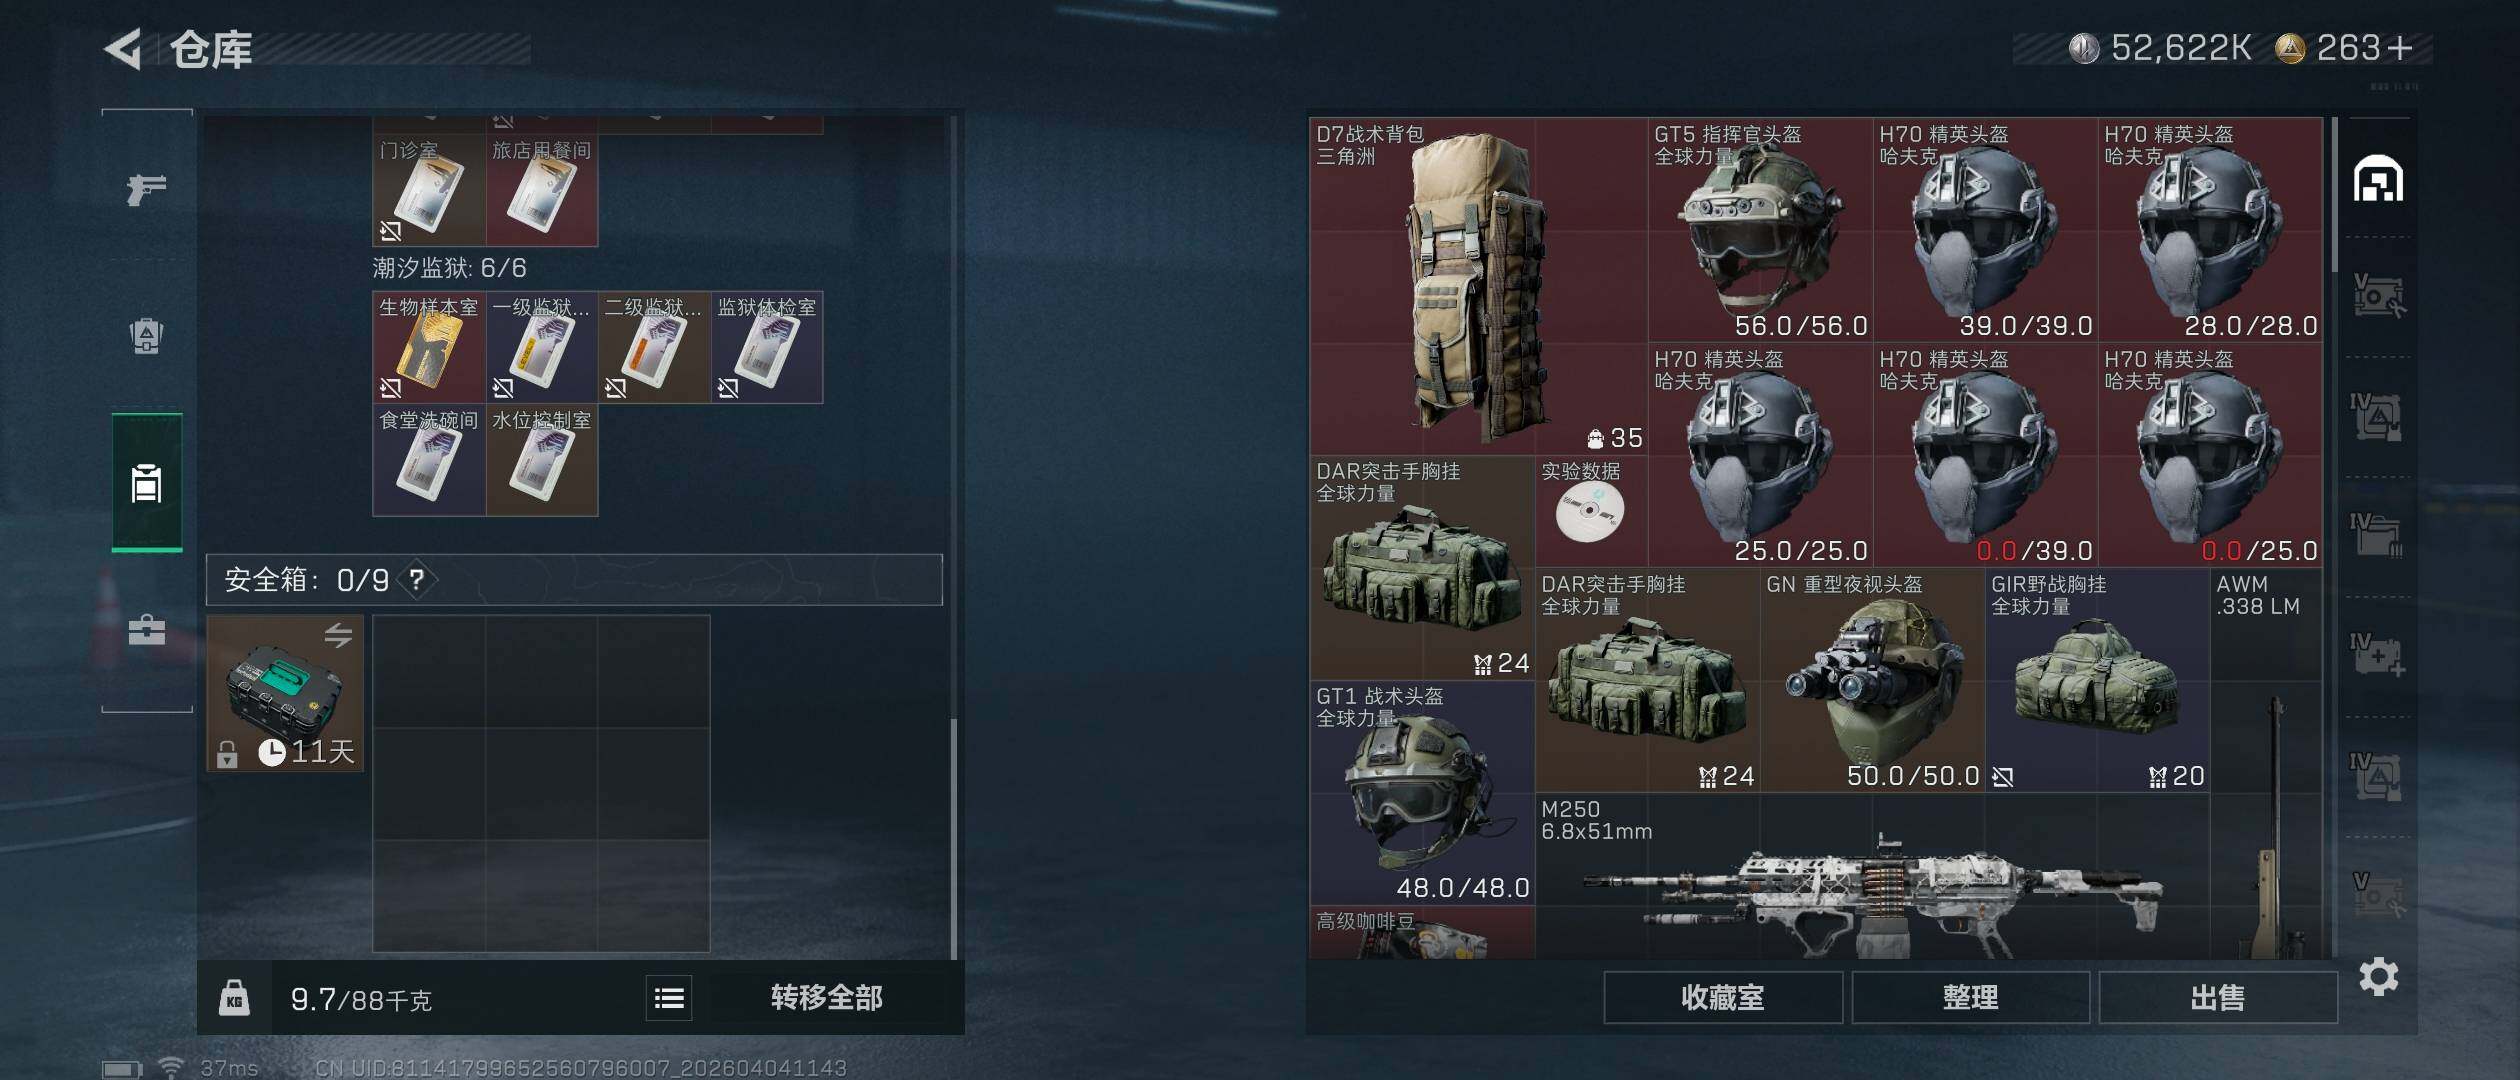
Task: Click the 出售 sell button
Action: pos(2217,997)
